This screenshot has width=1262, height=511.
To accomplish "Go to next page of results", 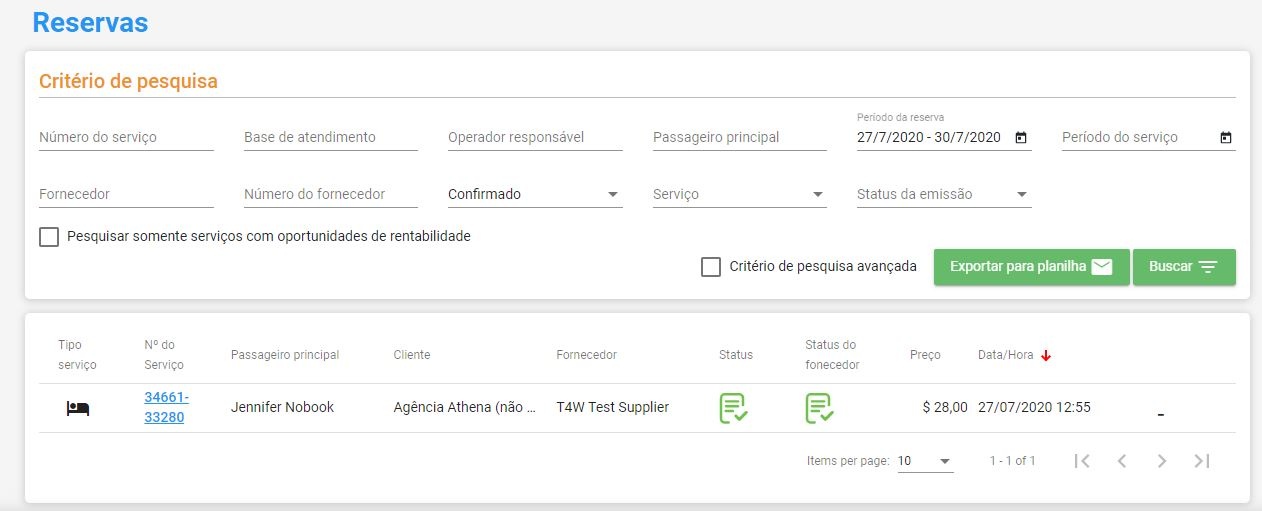I will 1162,461.
